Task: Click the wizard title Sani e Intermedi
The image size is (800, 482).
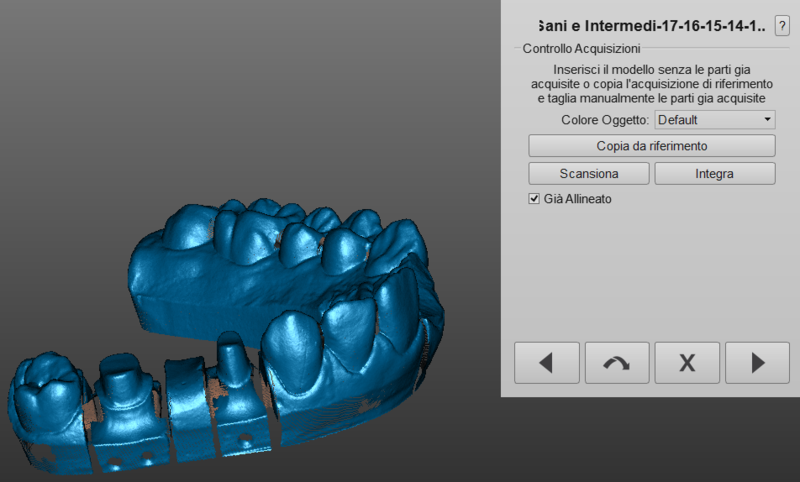Action: [651, 27]
